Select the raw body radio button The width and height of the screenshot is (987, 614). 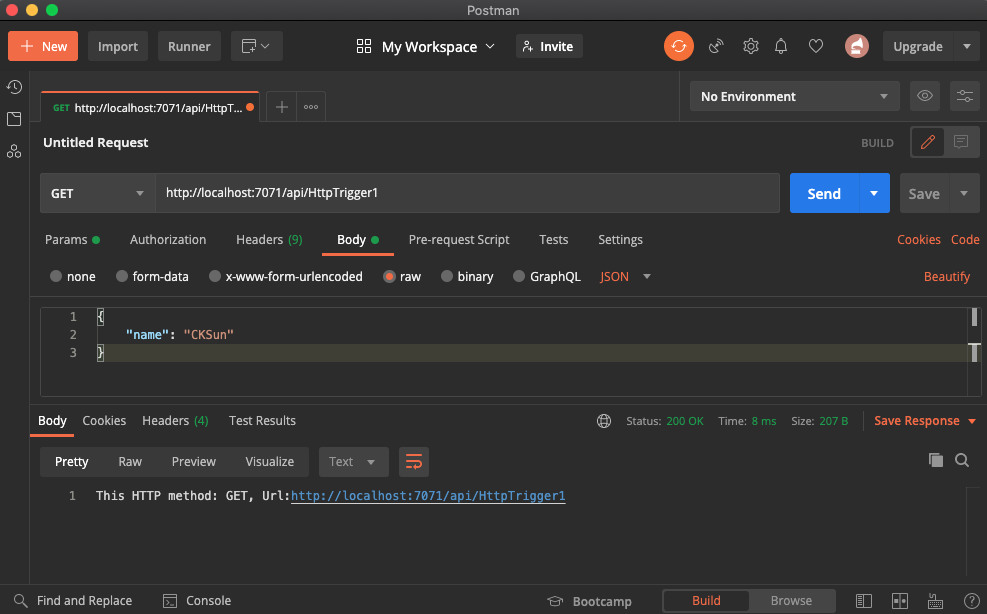click(x=389, y=276)
